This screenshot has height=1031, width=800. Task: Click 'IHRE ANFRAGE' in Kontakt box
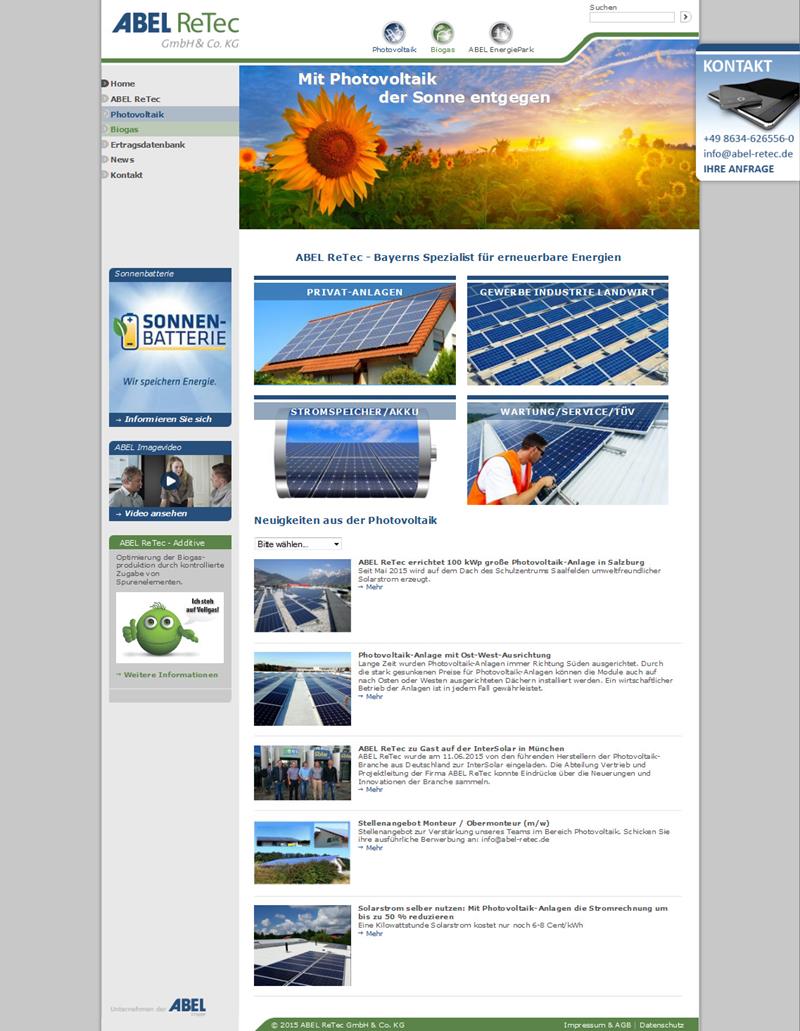tap(738, 169)
